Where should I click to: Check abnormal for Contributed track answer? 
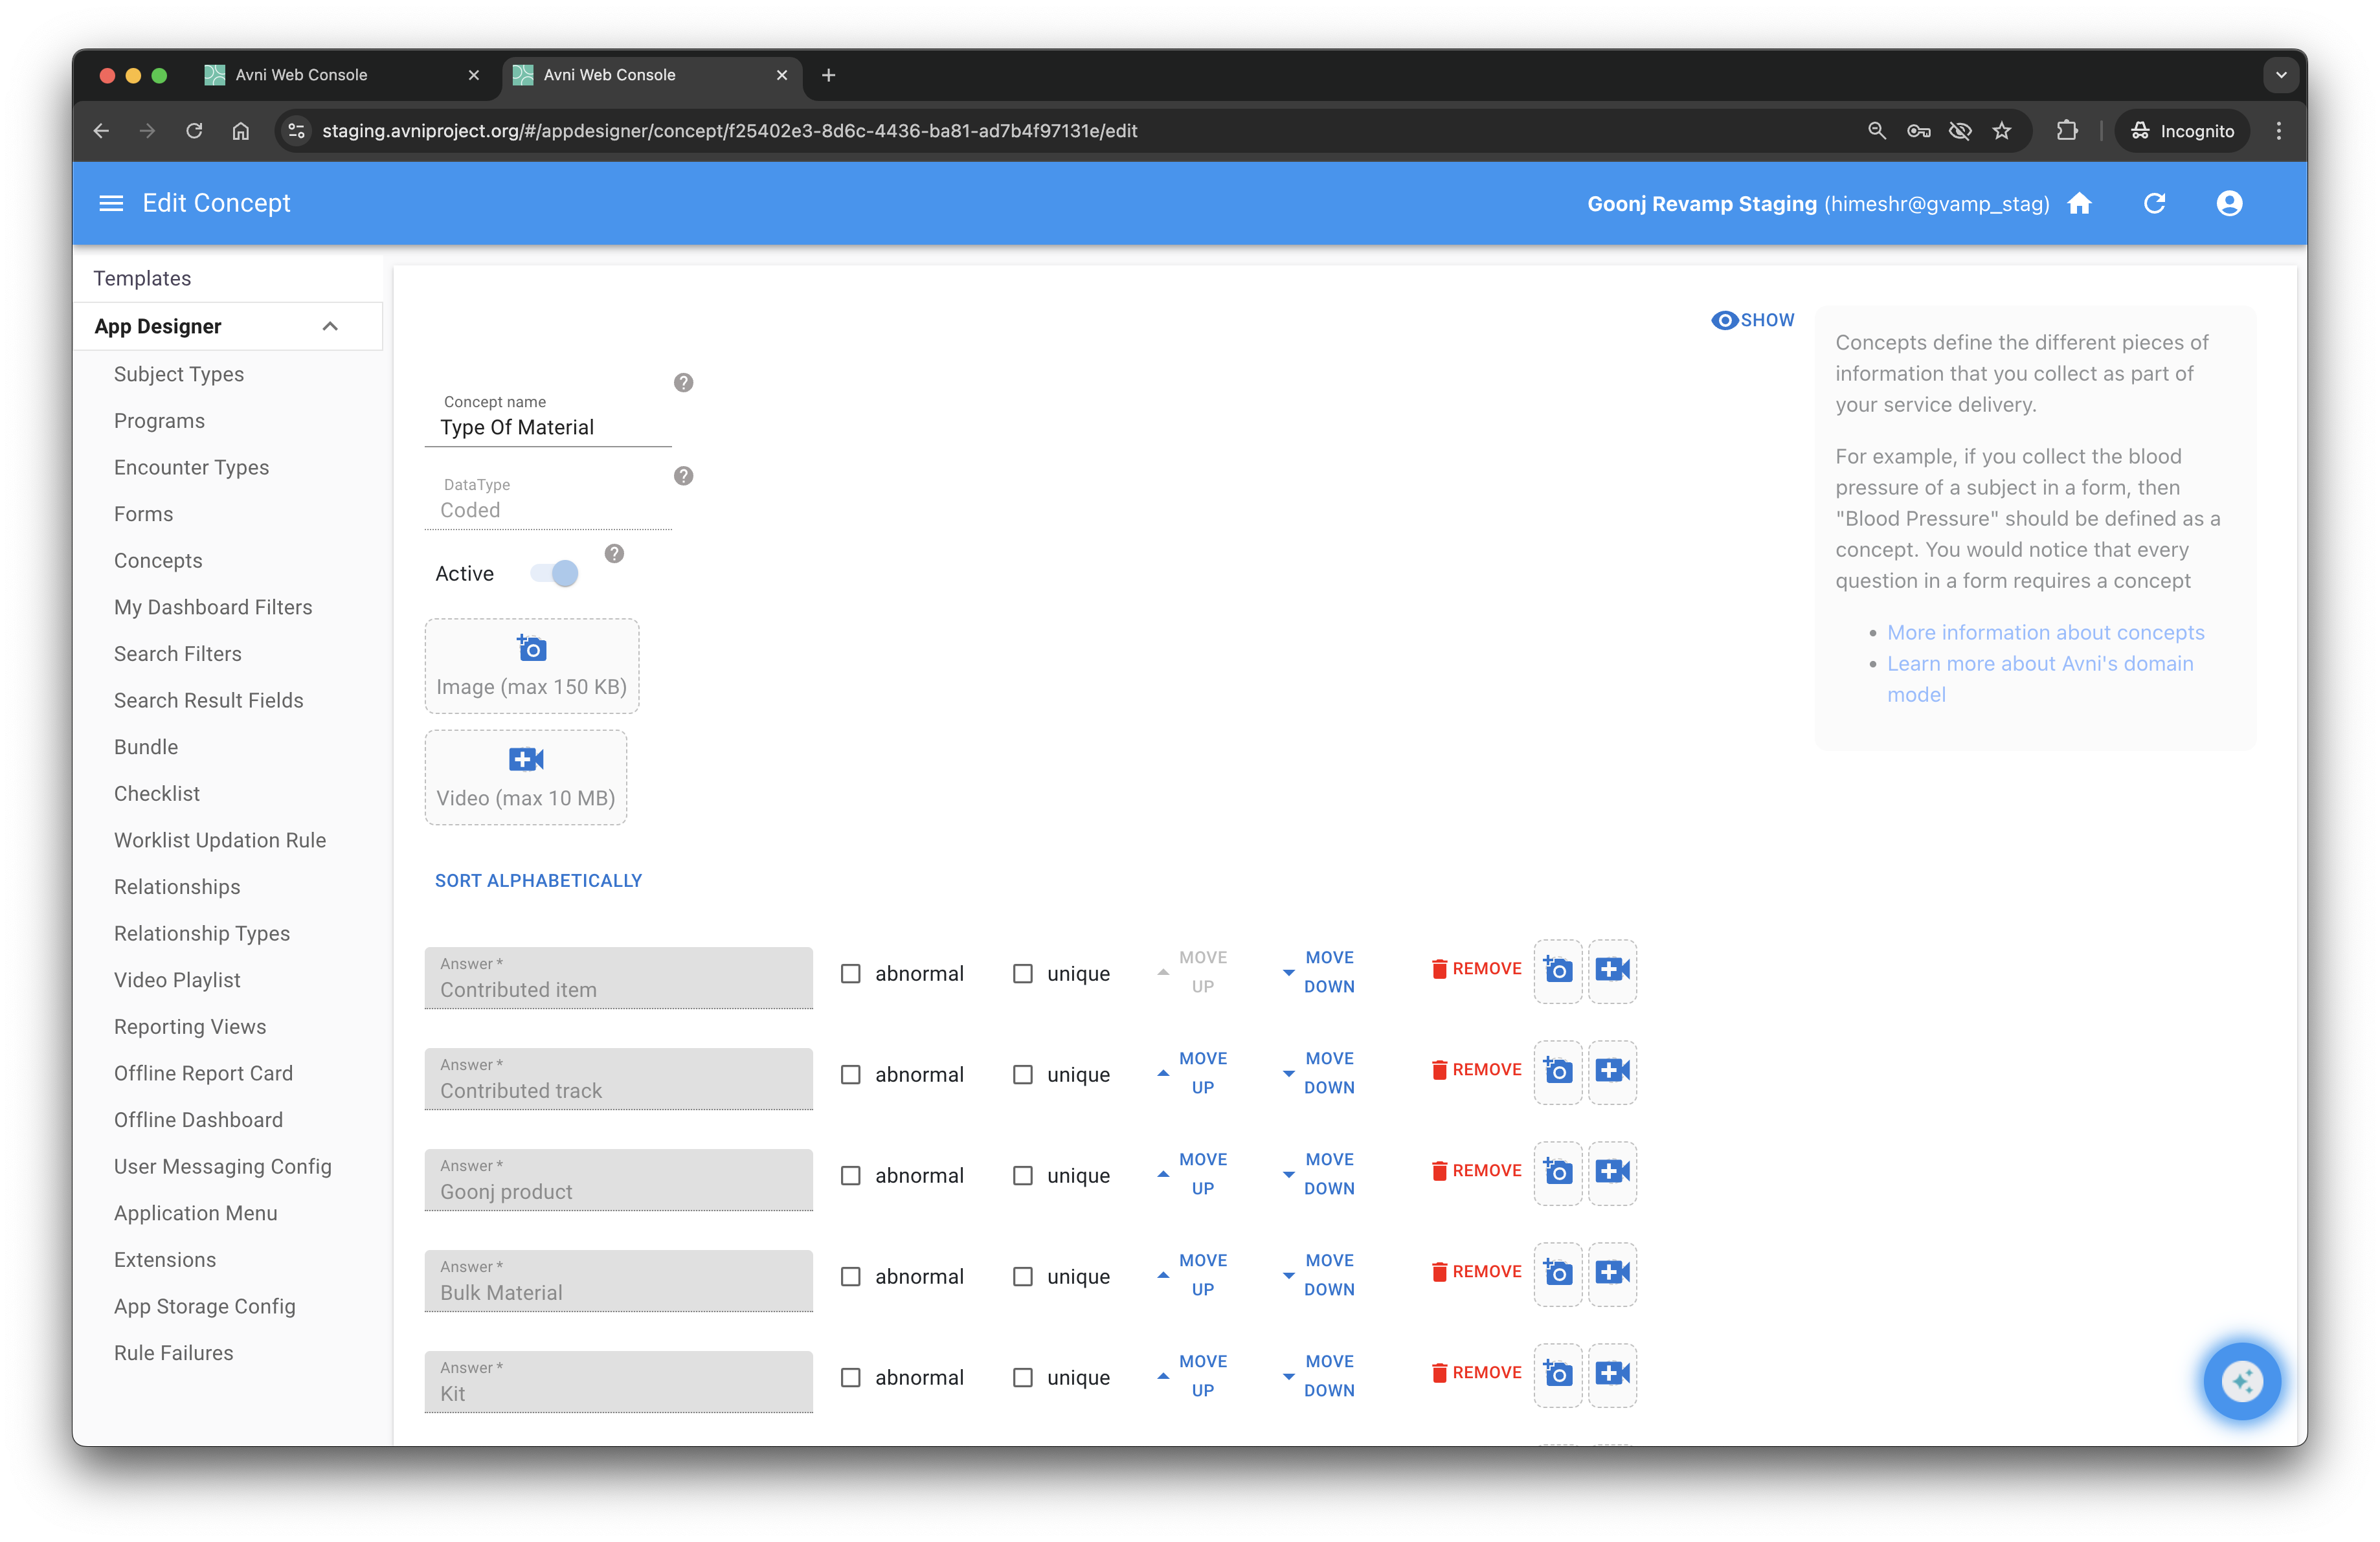(x=851, y=1075)
